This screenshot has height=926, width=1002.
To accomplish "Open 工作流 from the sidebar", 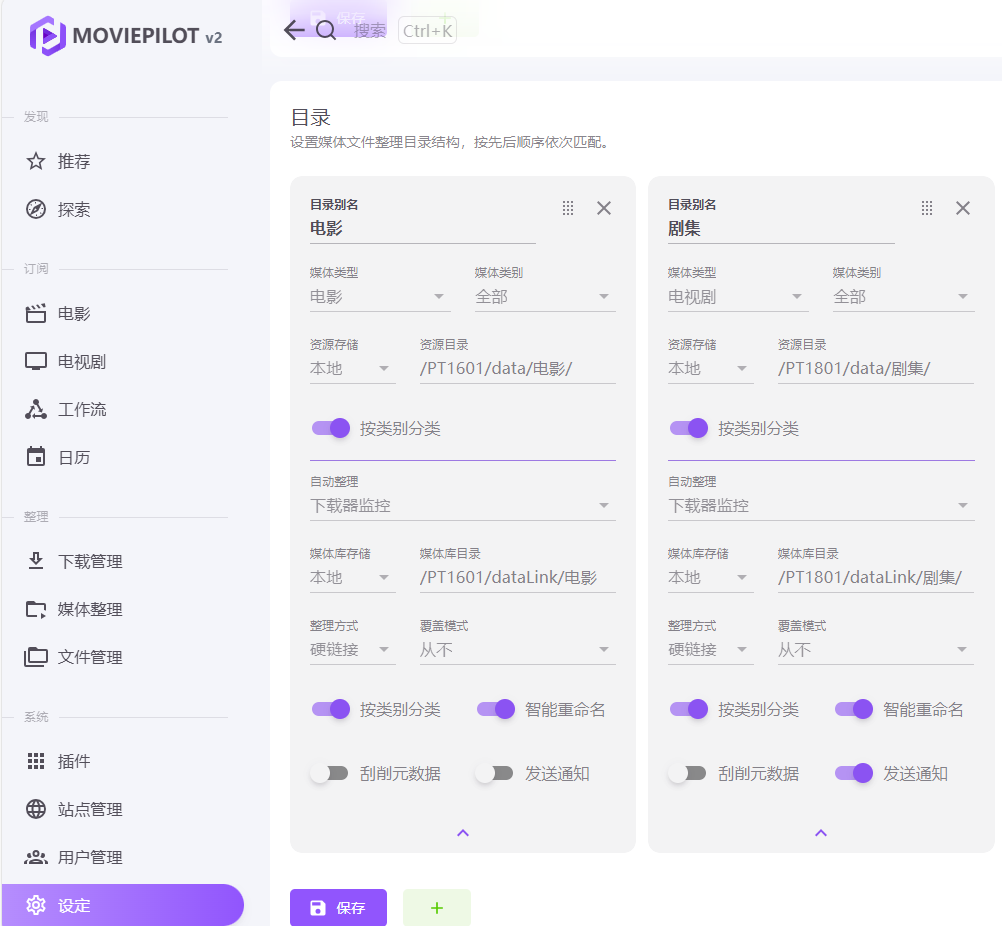I will pyautogui.click(x=82, y=410).
